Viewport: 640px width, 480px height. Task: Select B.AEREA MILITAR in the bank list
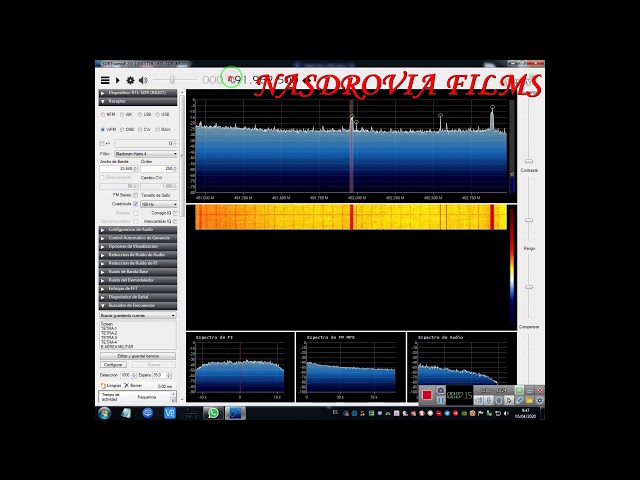click(117, 347)
